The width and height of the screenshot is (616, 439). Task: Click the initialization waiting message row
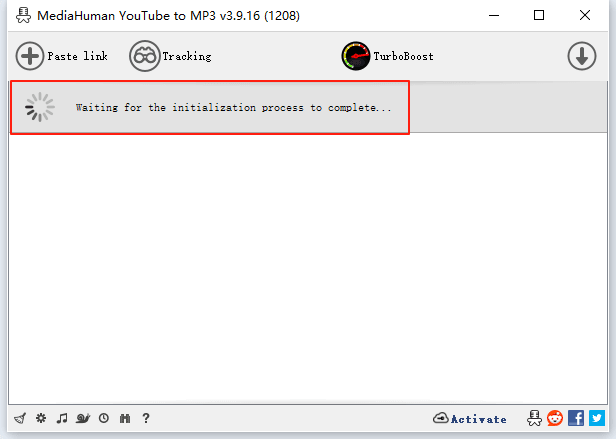coord(233,107)
